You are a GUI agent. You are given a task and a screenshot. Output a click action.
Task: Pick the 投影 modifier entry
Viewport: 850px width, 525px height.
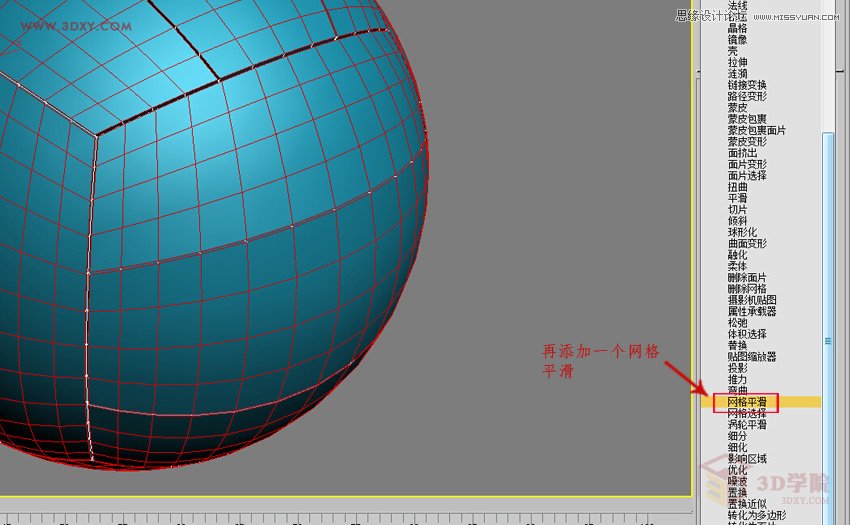pyautogui.click(x=737, y=368)
